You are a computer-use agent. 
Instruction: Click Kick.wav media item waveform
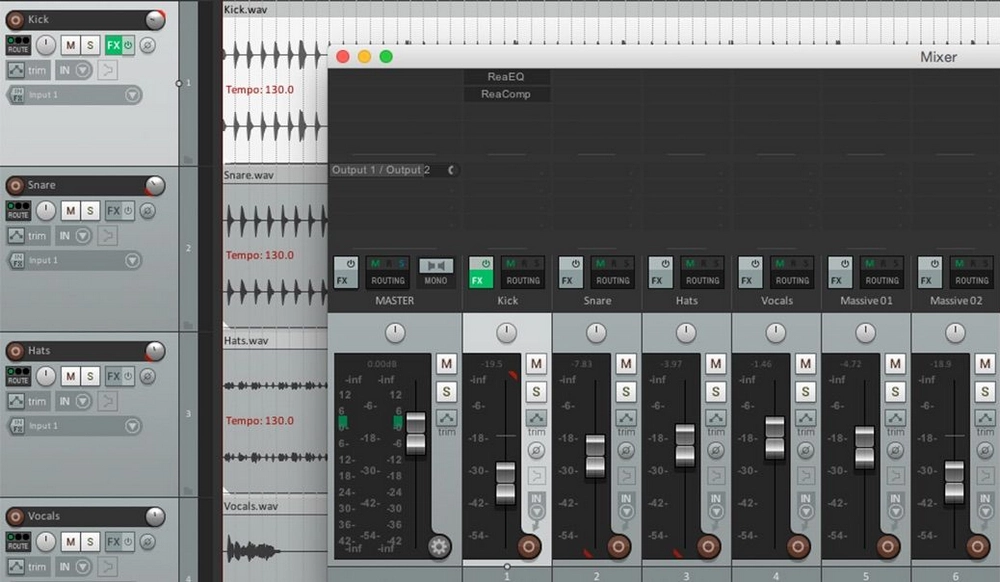[276, 91]
